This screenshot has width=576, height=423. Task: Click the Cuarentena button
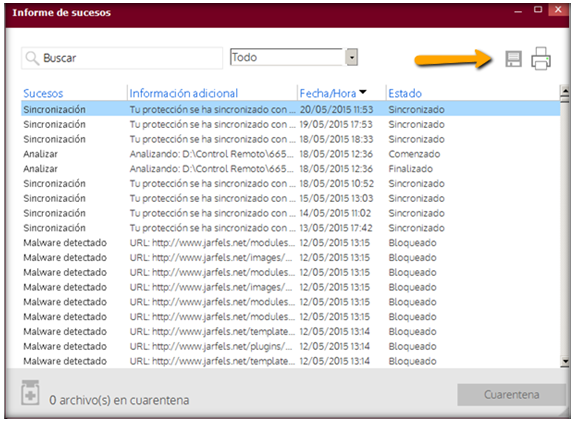tap(511, 395)
